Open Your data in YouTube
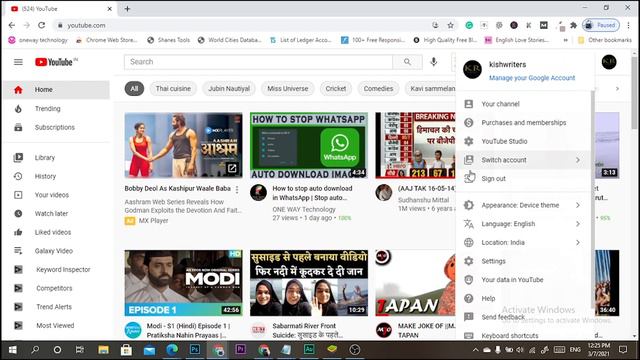 click(x=523, y=280)
